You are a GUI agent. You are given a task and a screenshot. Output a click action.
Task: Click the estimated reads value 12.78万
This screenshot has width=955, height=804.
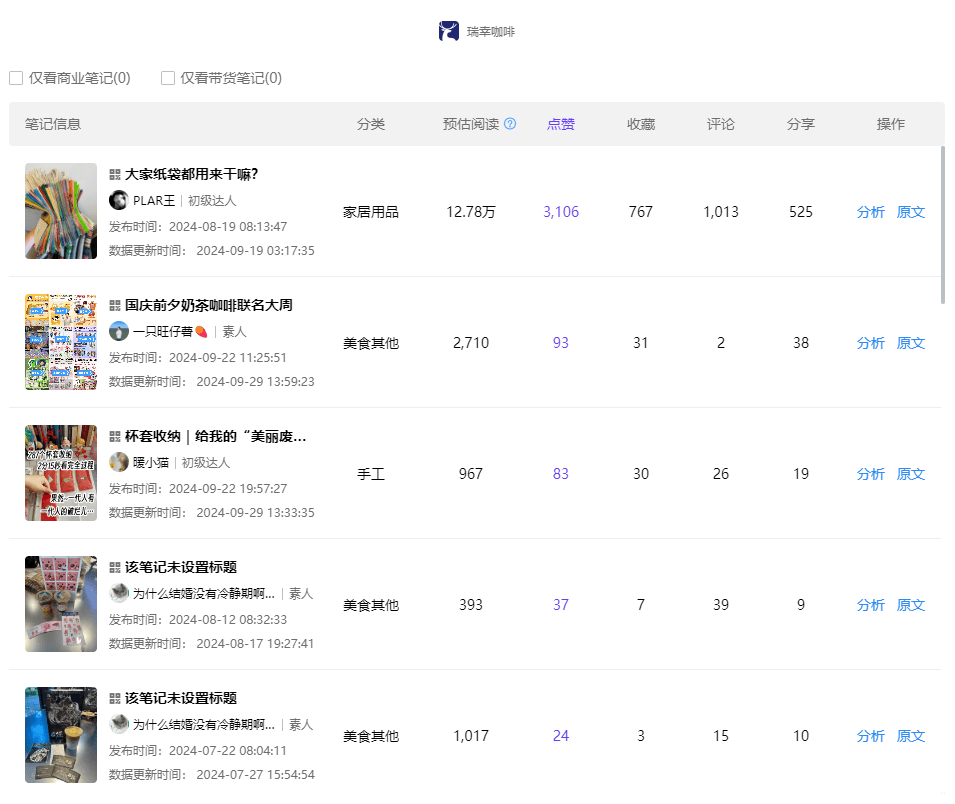click(471, 212)
